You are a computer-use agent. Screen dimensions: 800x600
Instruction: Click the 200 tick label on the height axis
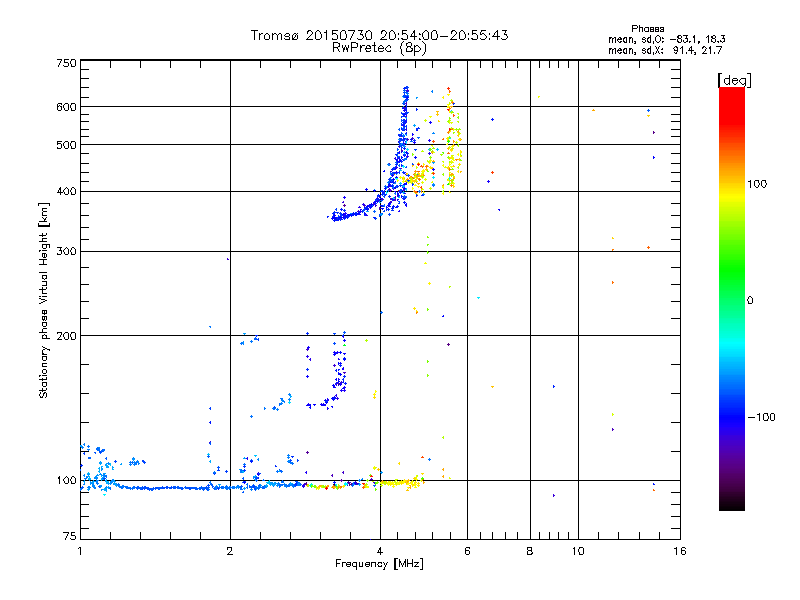(66, 336)
